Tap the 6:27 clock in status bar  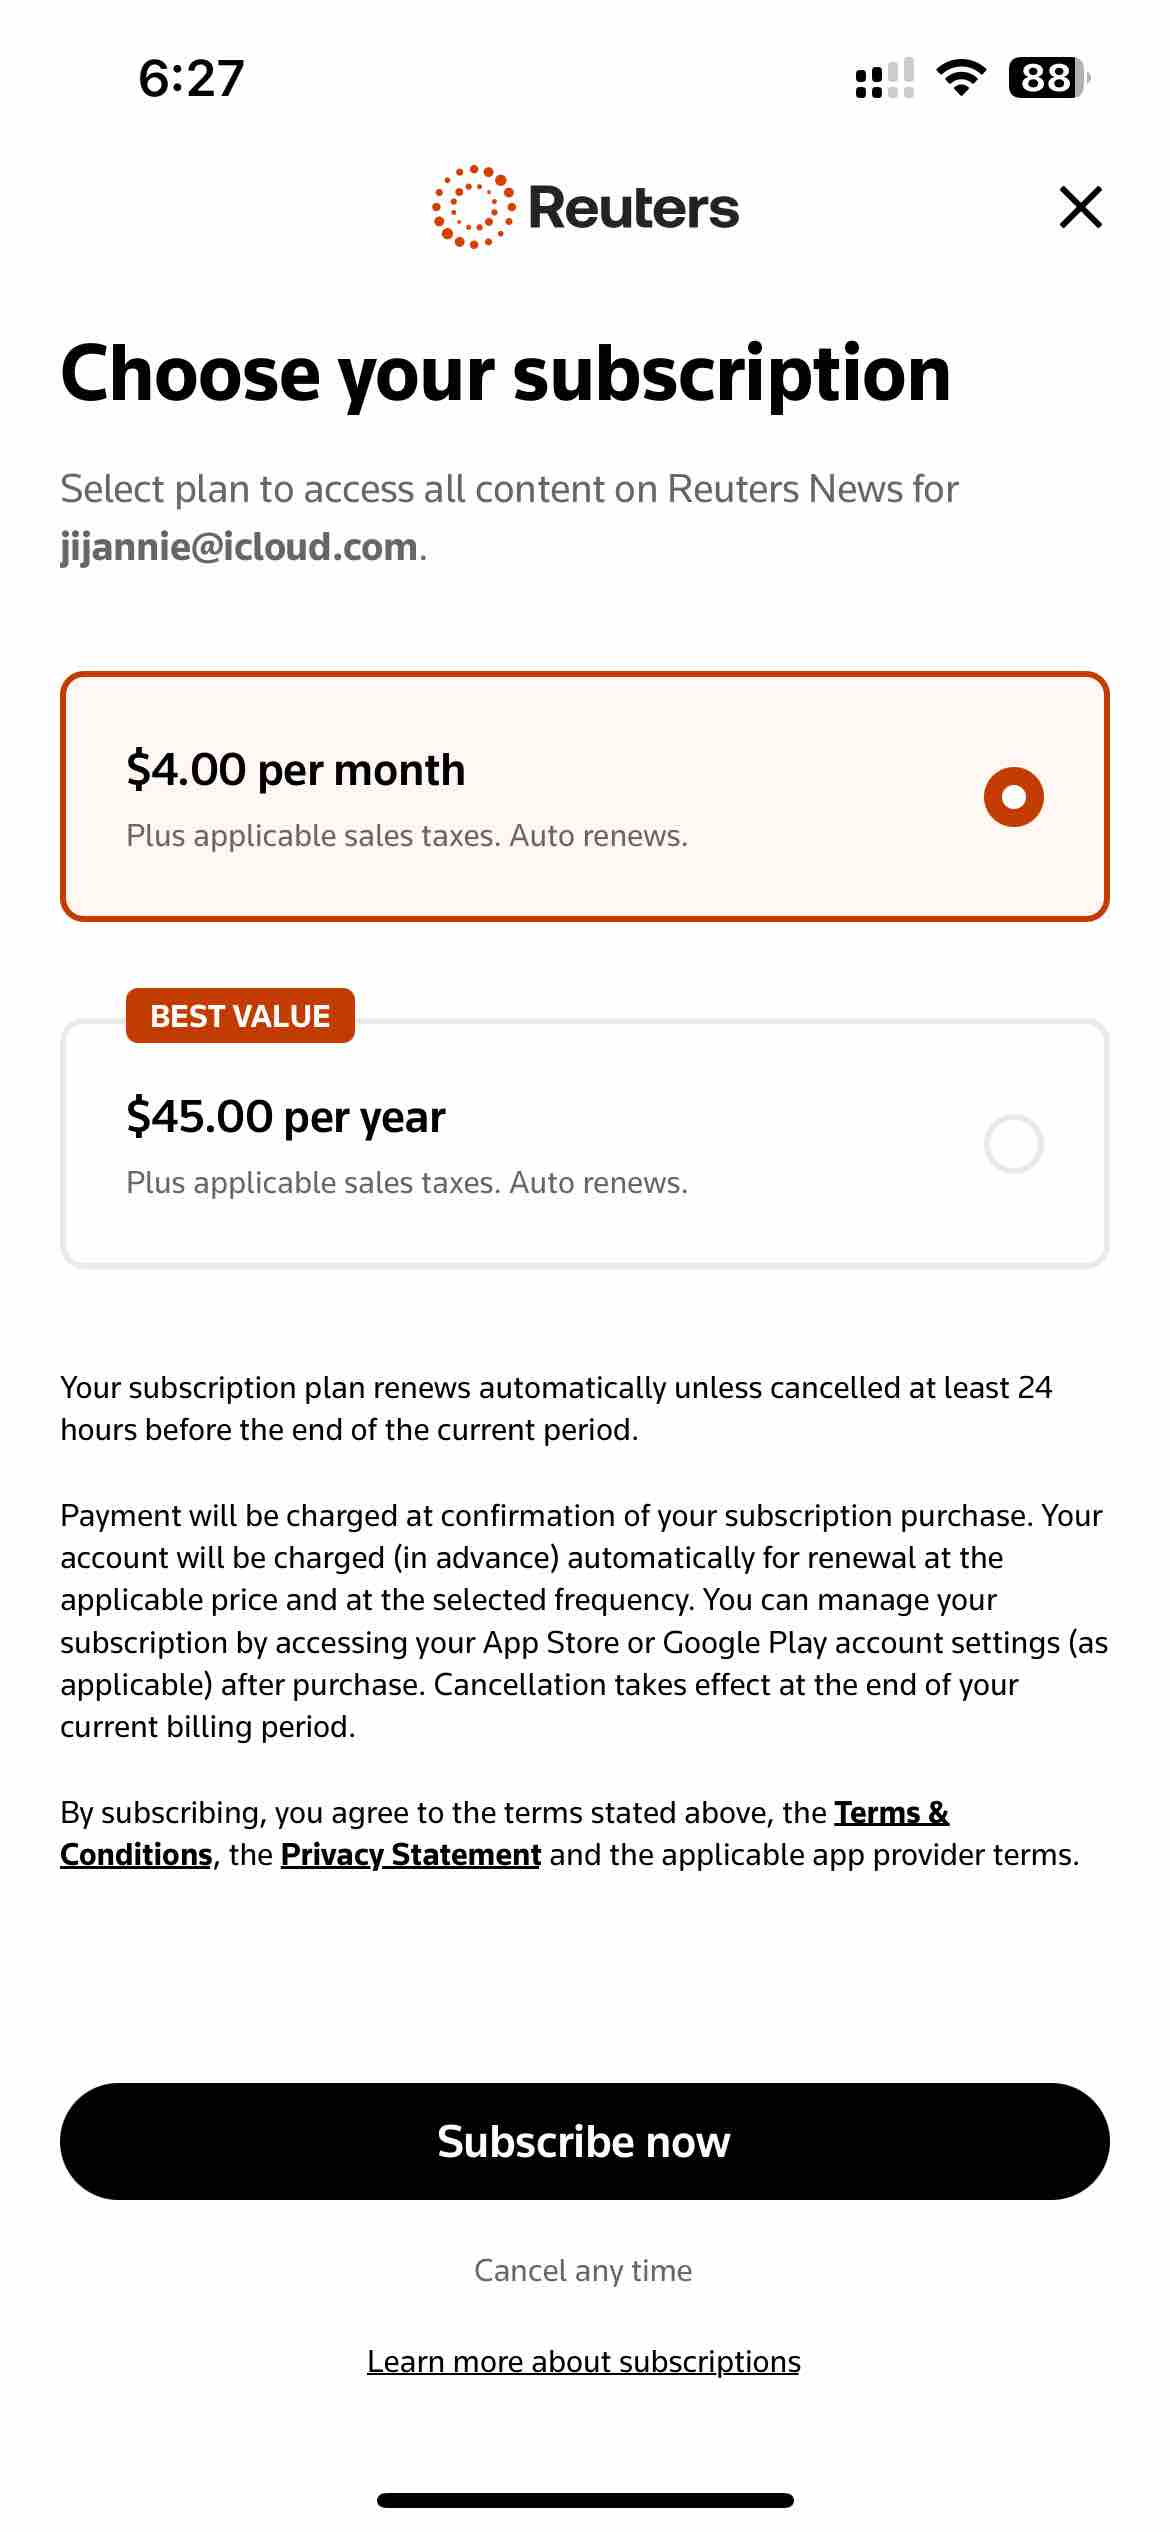click(191, 78)
